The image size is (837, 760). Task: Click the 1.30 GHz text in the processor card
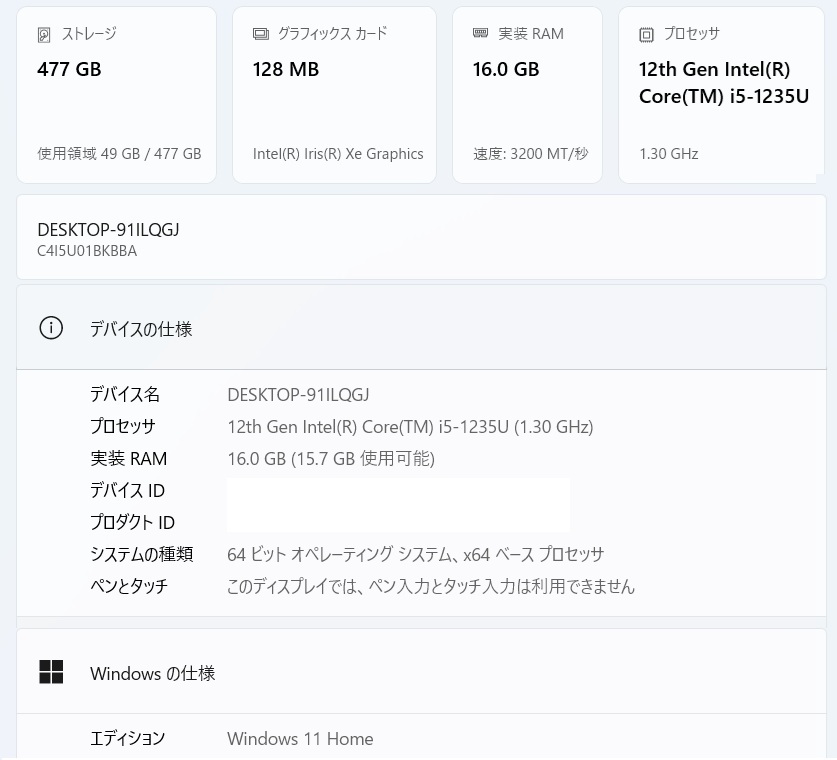point(669,154)
